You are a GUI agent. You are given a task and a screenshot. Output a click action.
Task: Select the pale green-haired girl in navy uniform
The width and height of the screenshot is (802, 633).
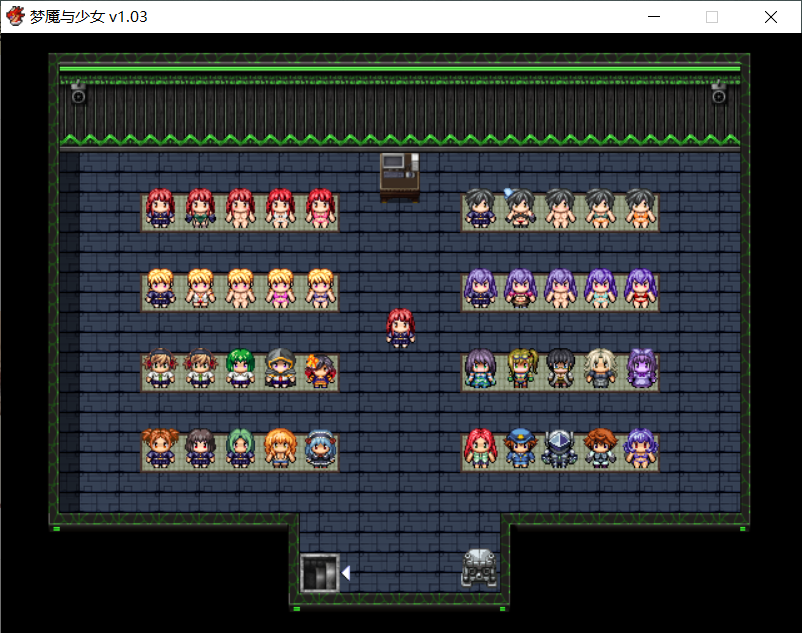[x=240, y=448]
